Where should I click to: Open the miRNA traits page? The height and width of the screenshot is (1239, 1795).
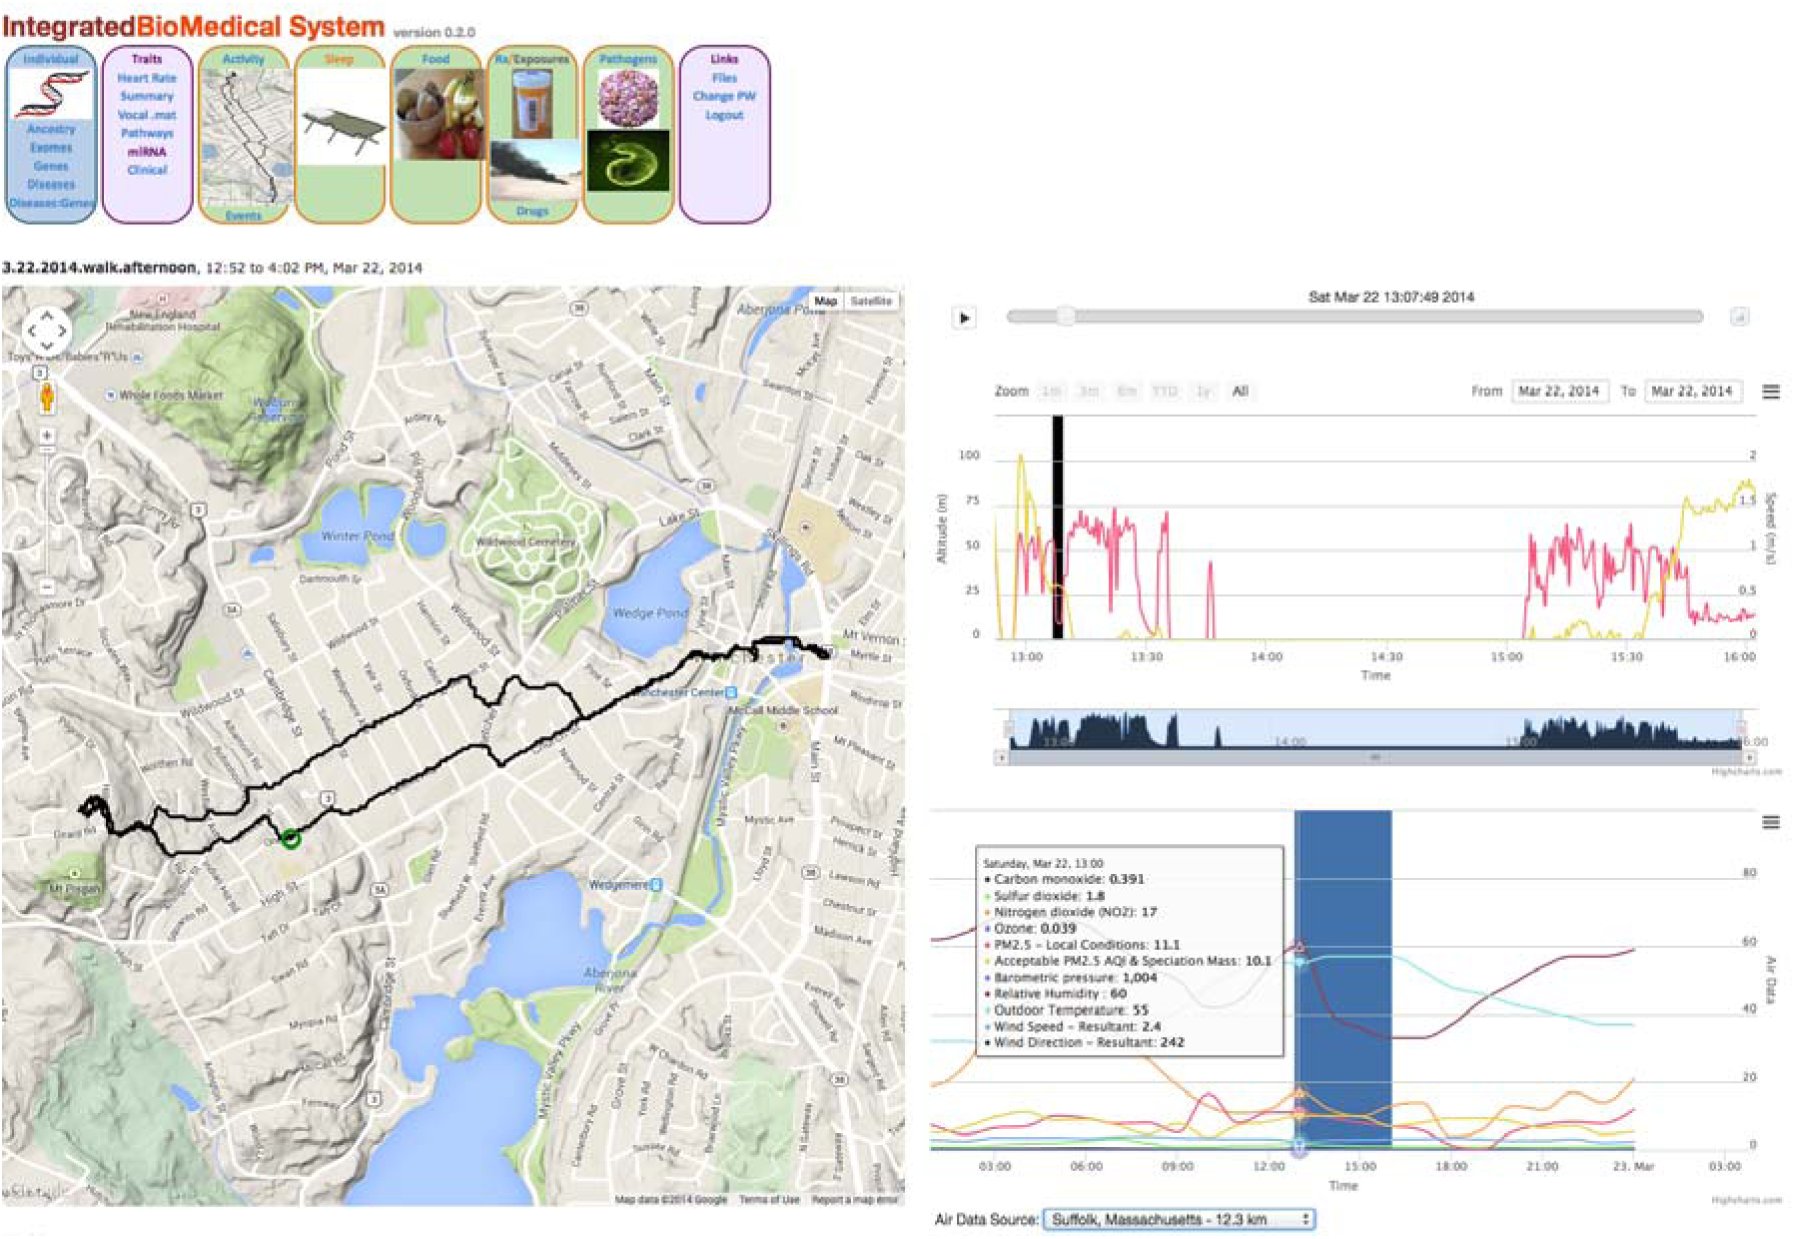147,152
